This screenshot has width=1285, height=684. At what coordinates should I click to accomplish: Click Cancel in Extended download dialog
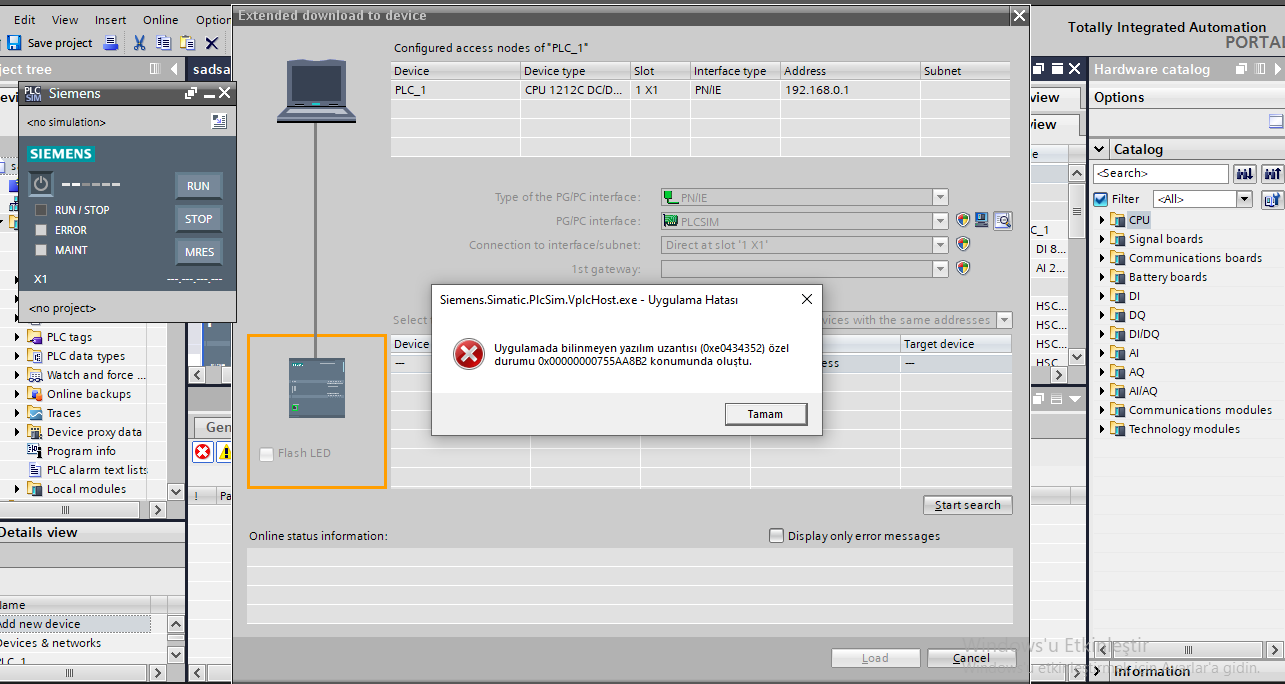(971, 658)
